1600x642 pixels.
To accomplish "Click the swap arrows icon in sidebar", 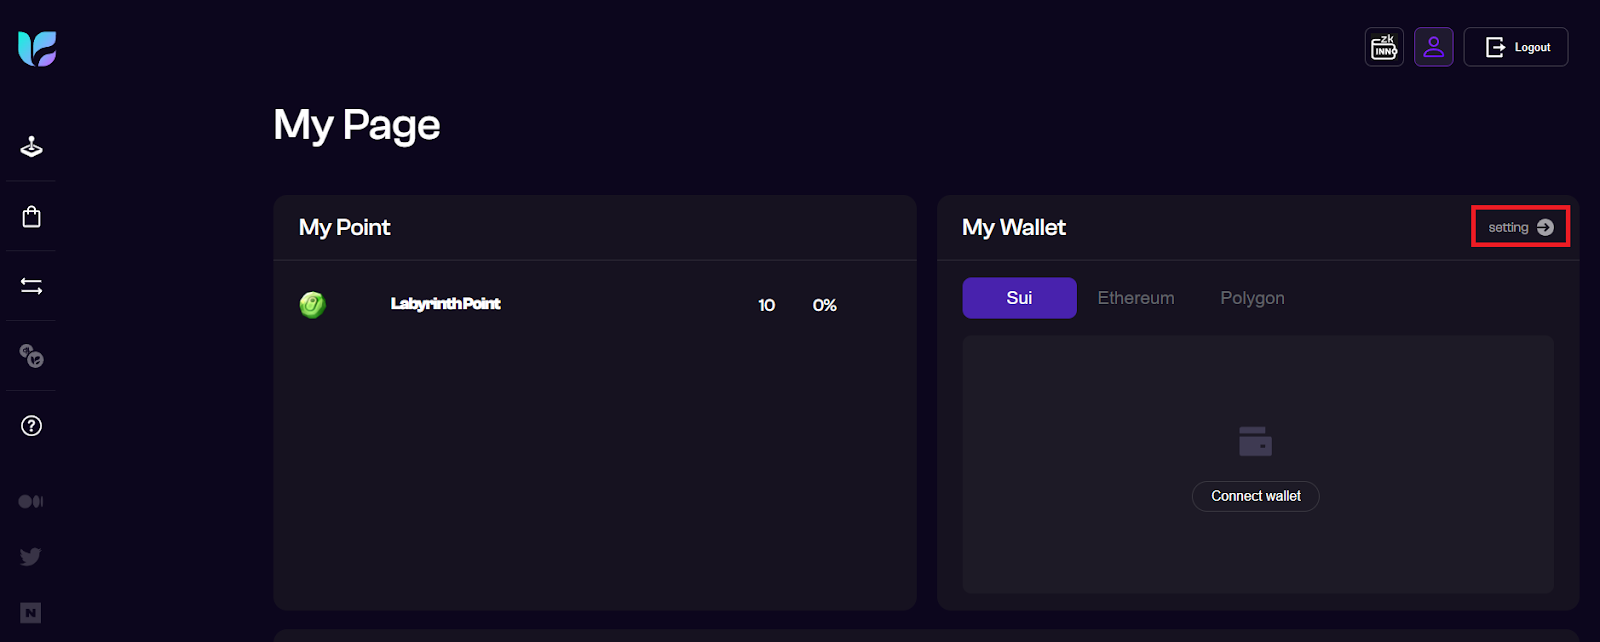I will [x=31, y=287].
